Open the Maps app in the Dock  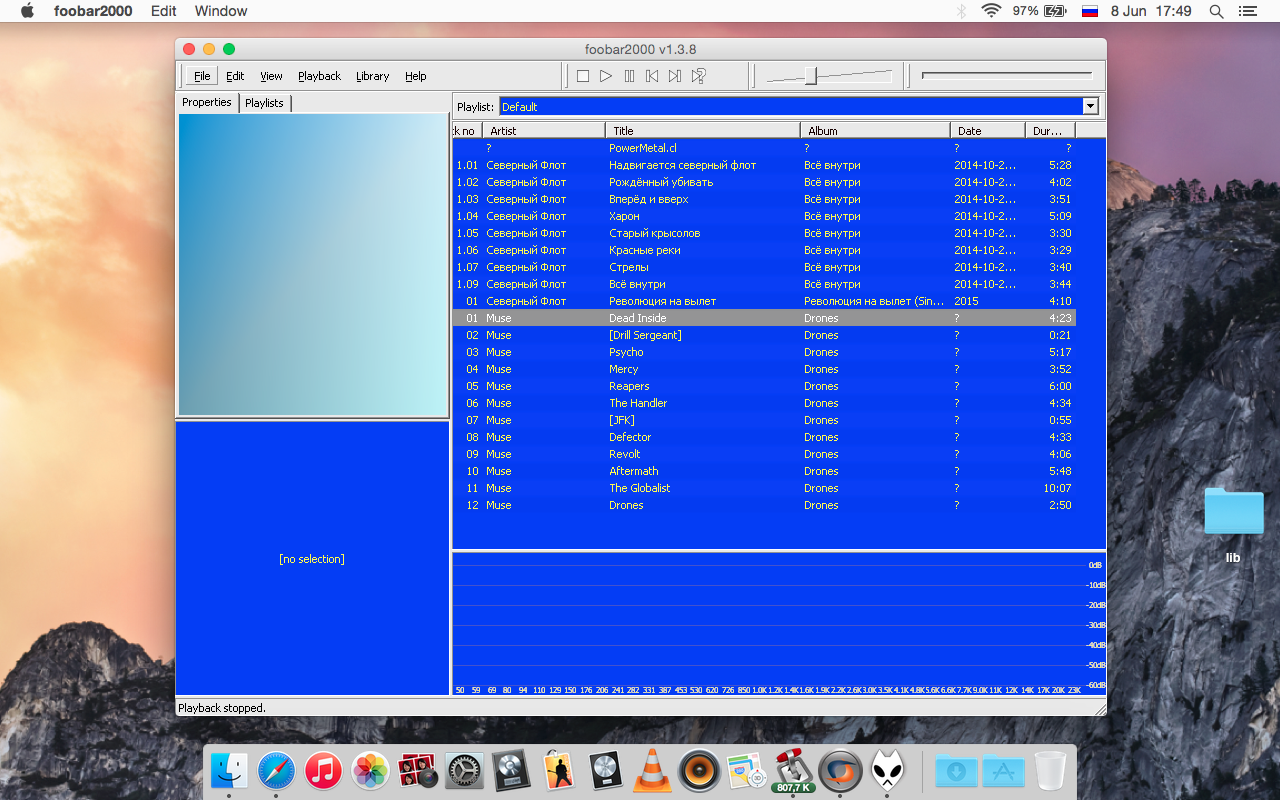click(x=745, y=771)
